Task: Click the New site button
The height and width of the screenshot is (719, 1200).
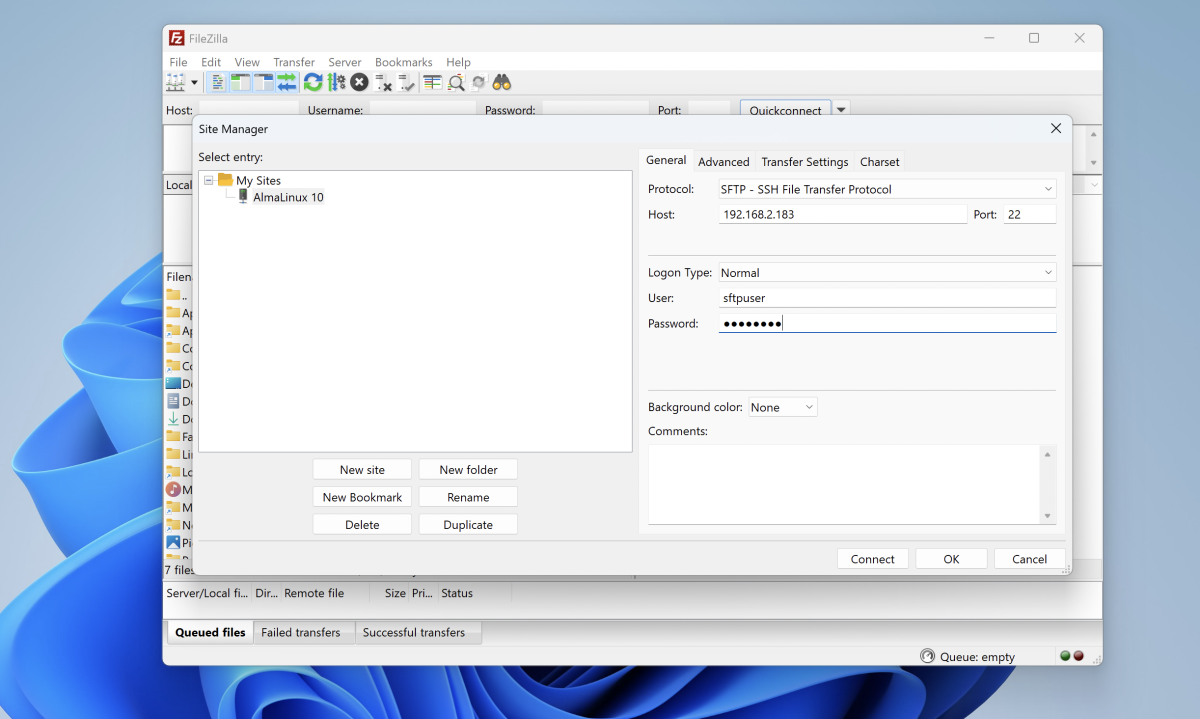Action: pos(362,470)
